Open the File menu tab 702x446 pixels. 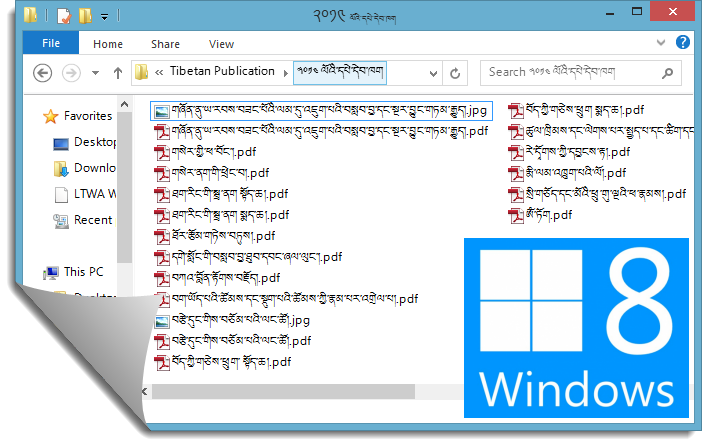51,43
